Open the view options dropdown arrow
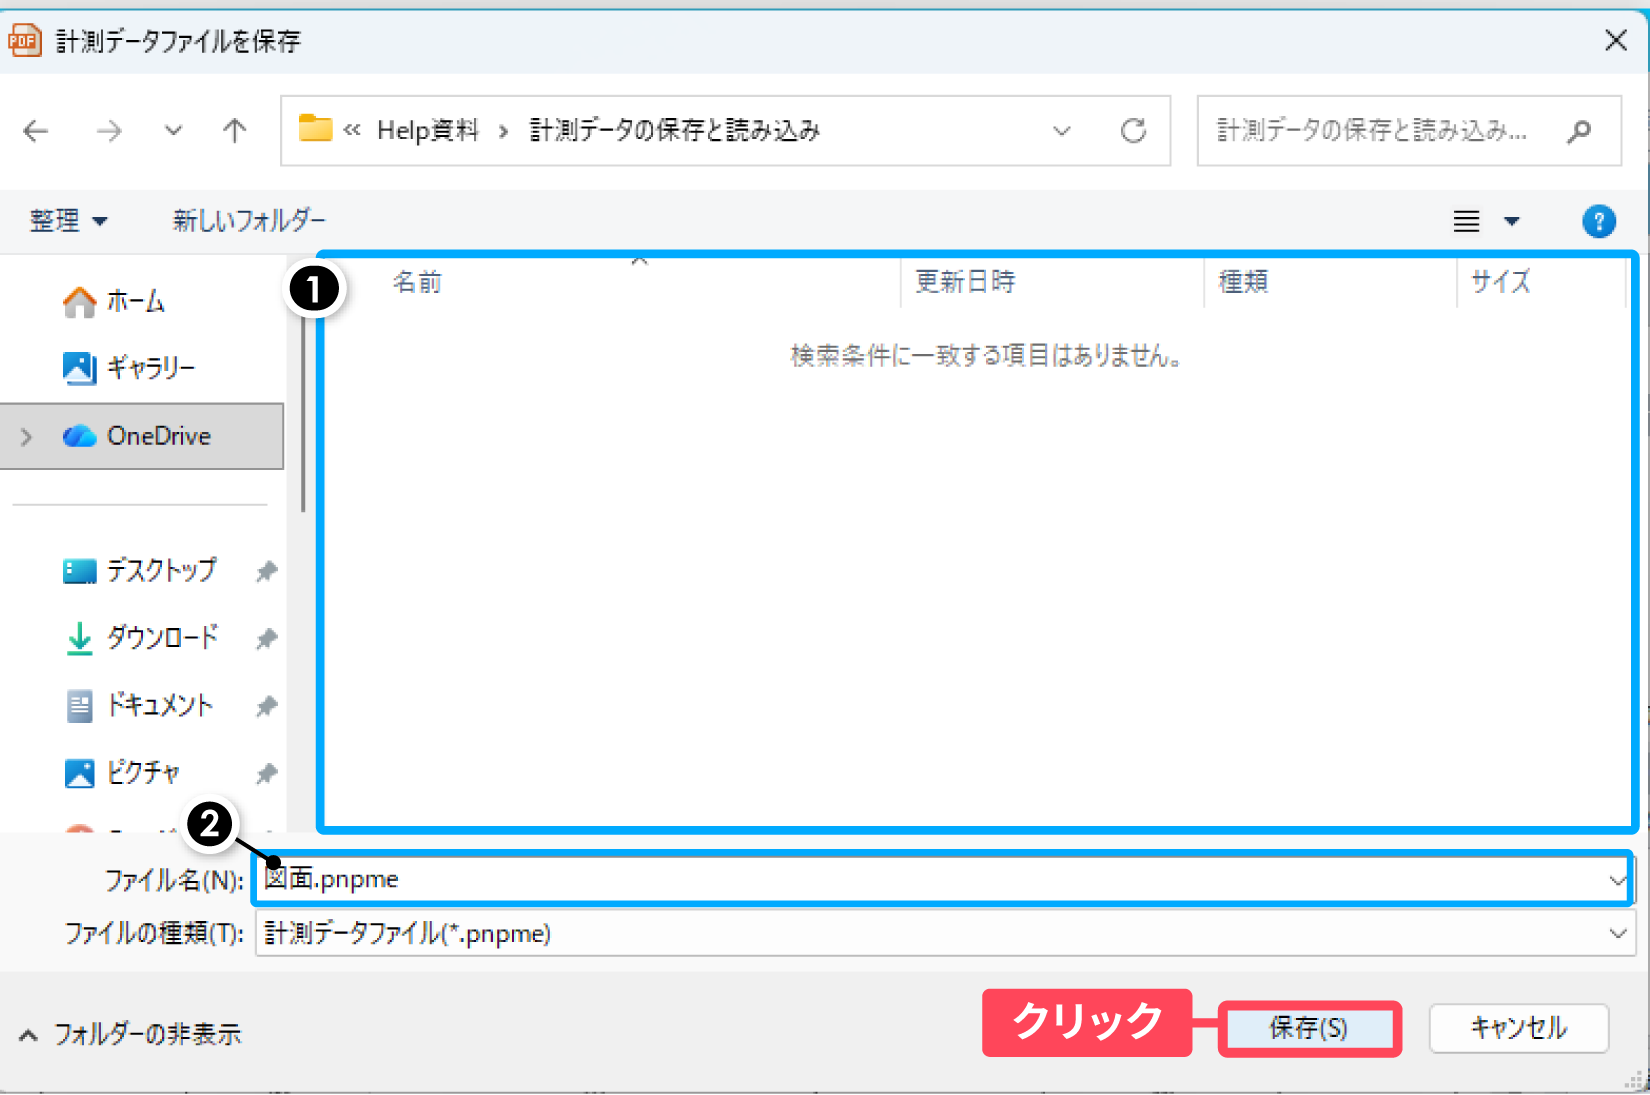The height and width of the screenshot is (1095, 1650). [x=1512, y=221]
